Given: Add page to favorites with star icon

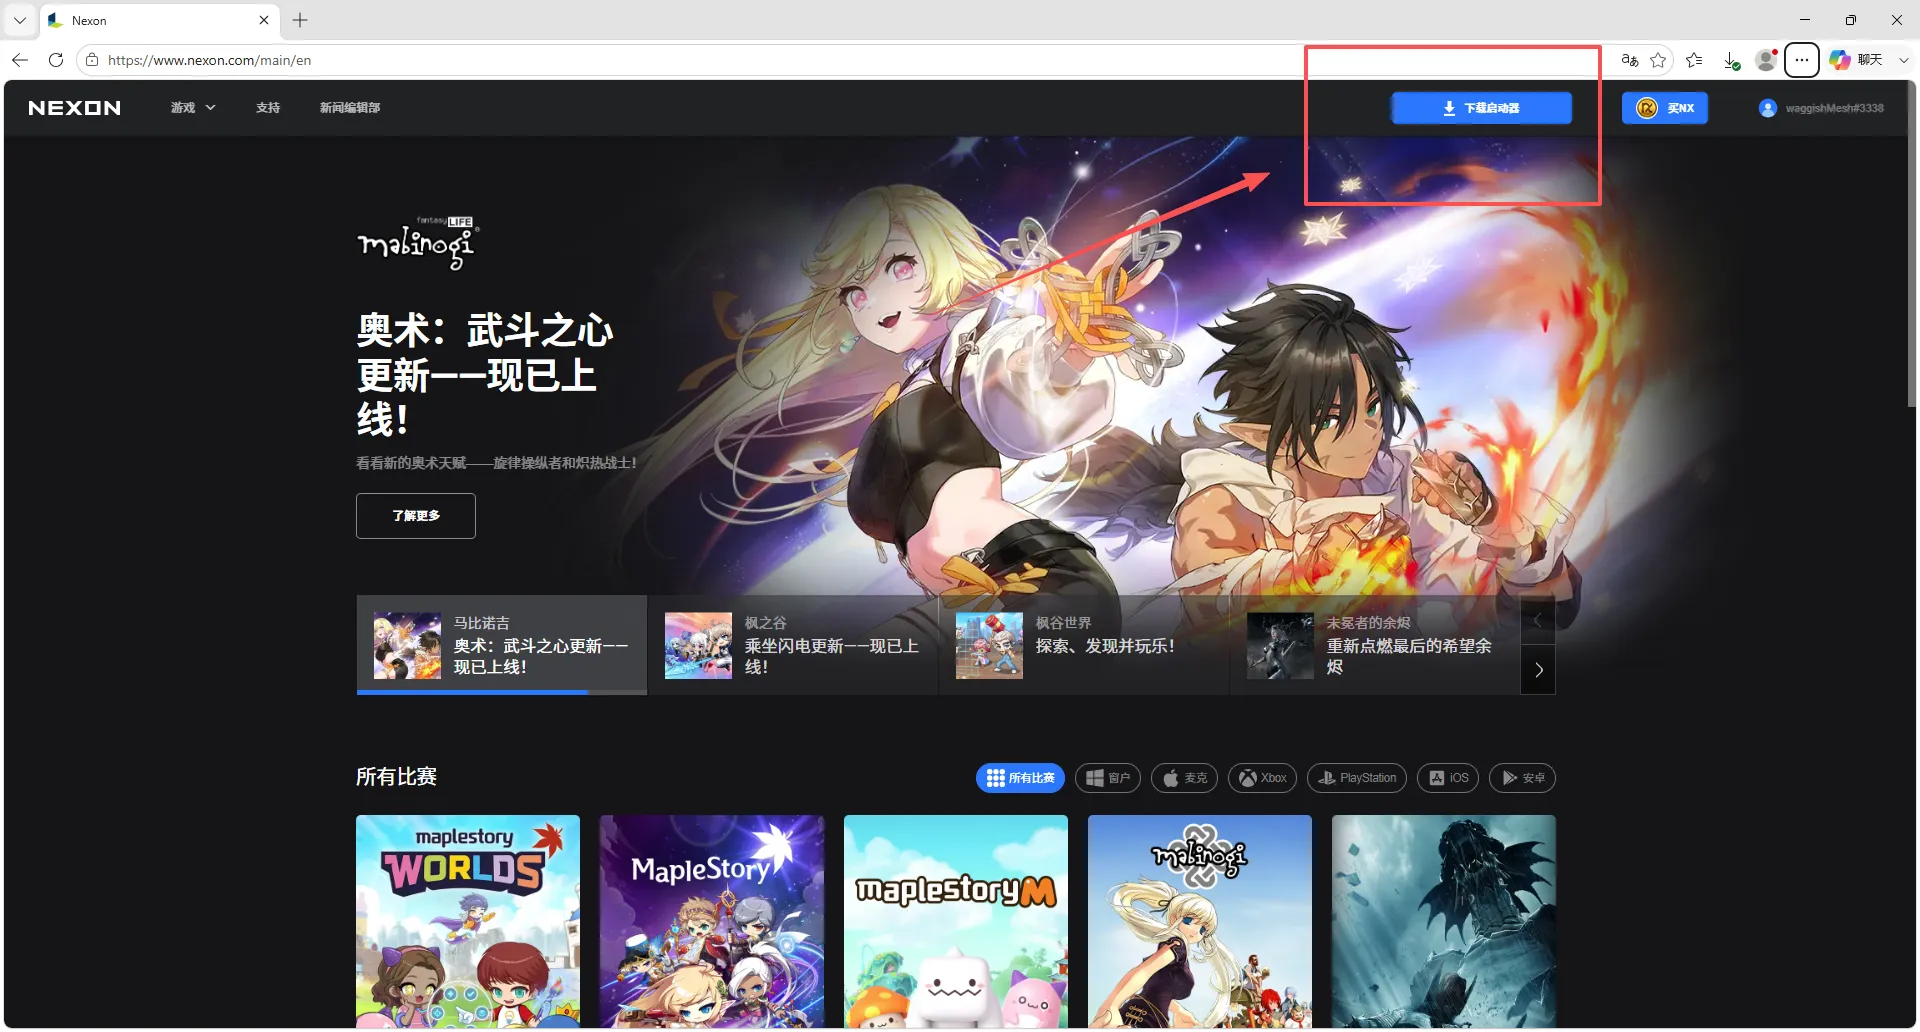Looking at the screenshot, I should [1658, 60].
